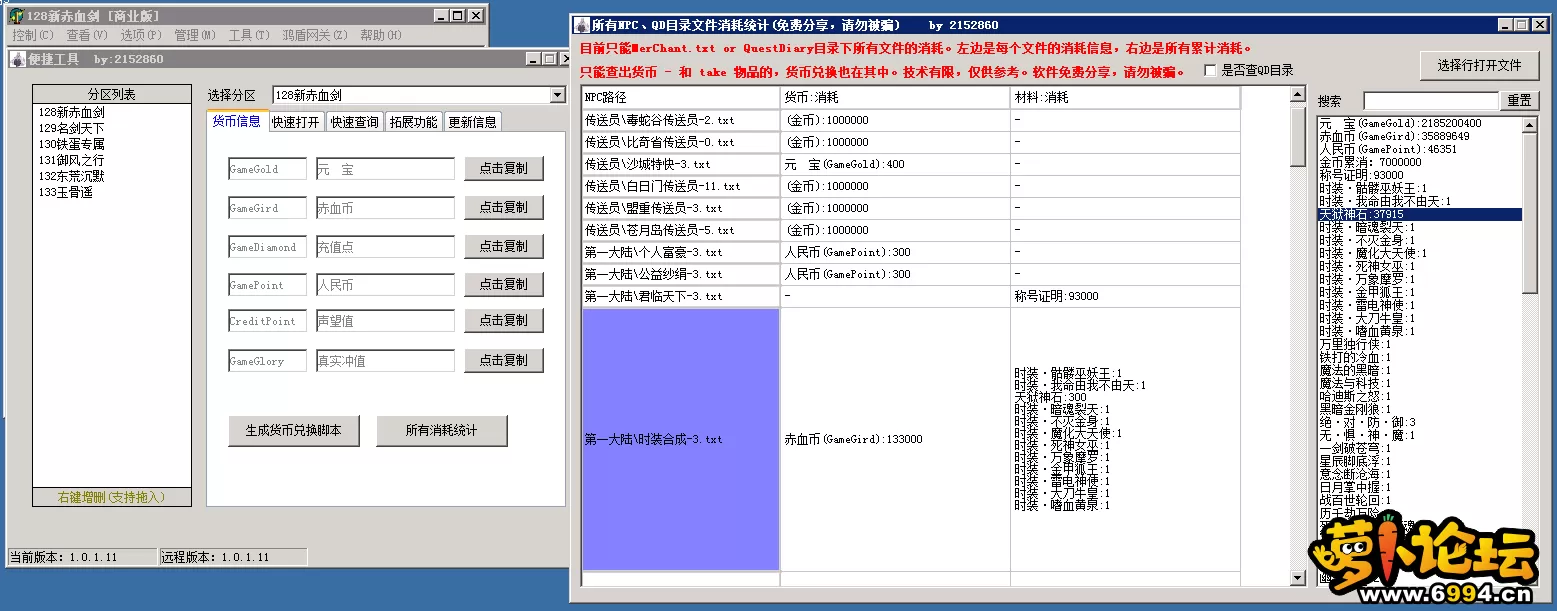
Task: Click the cumulative list vertical scrollbar thumb
Action: click(x=1529, y=213)
